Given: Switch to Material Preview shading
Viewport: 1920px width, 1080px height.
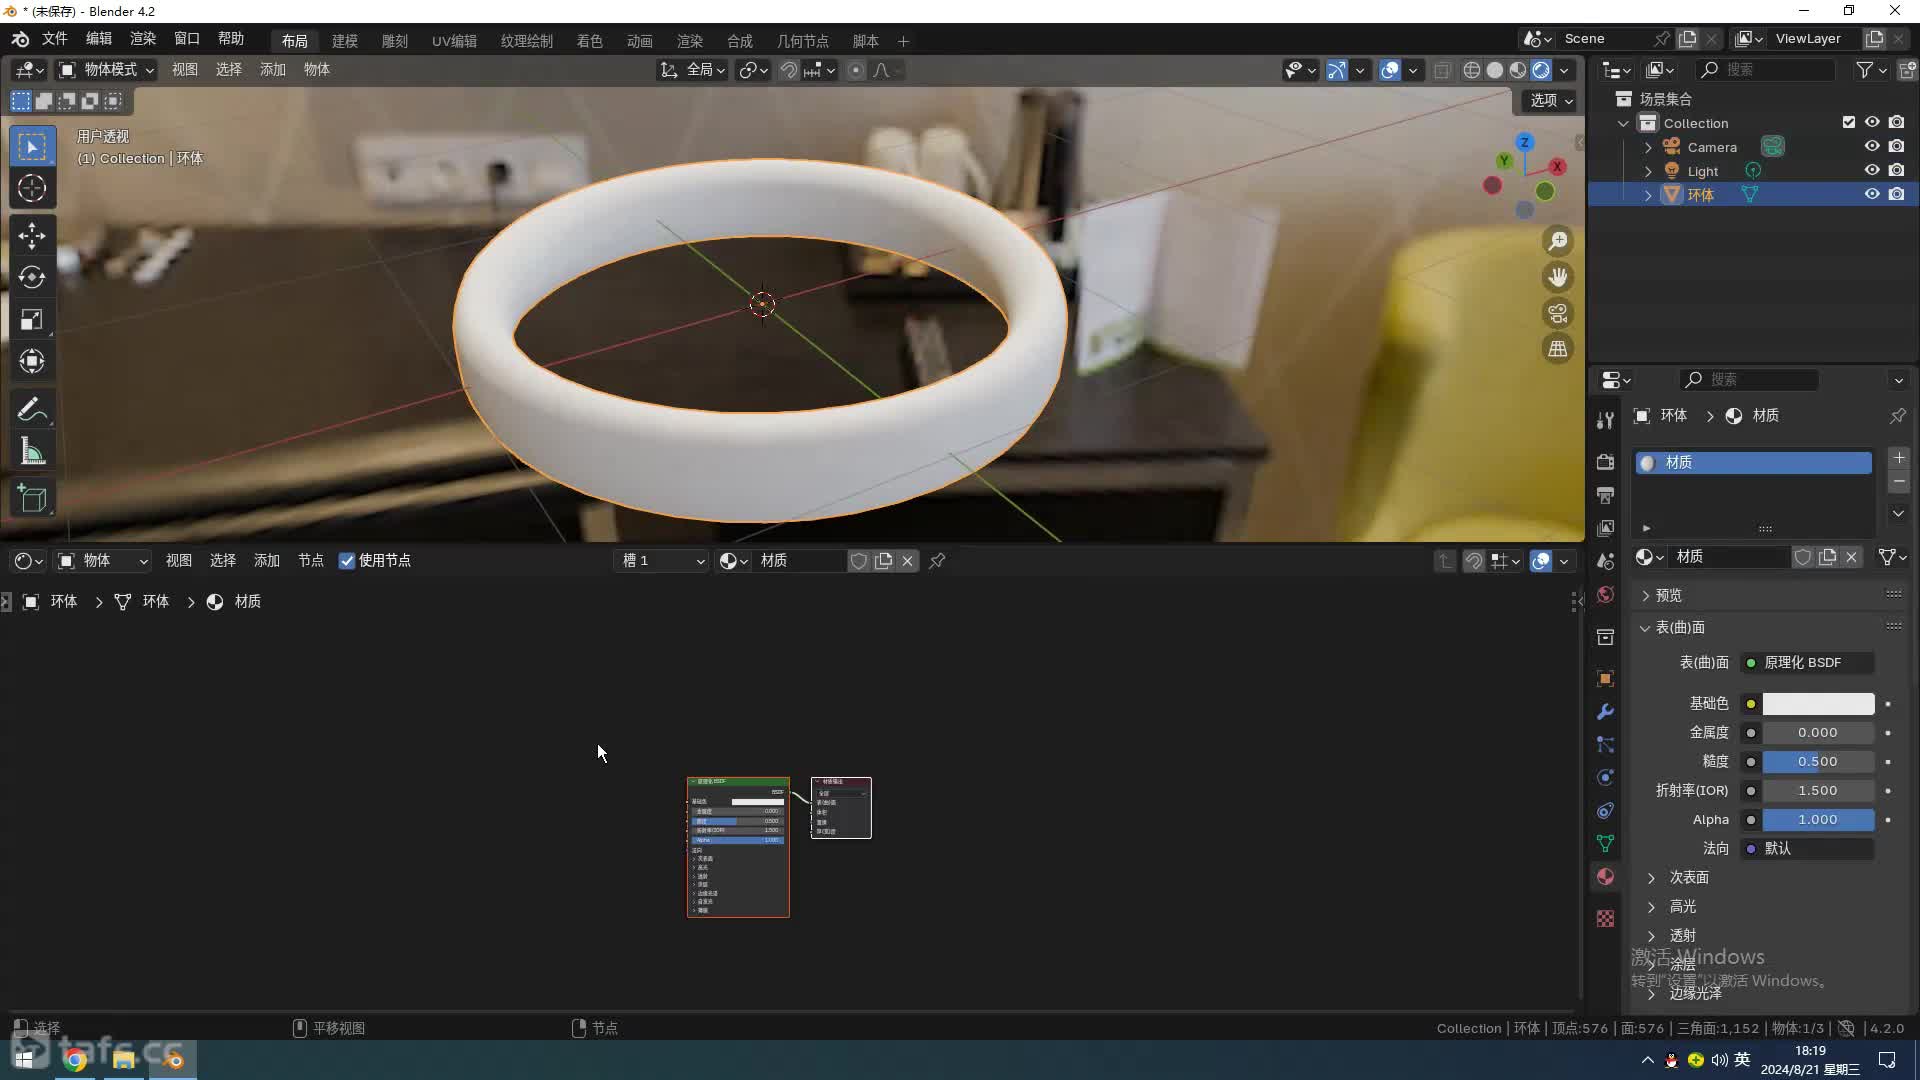Looking at the screenshot, I should click(1518, 70).
